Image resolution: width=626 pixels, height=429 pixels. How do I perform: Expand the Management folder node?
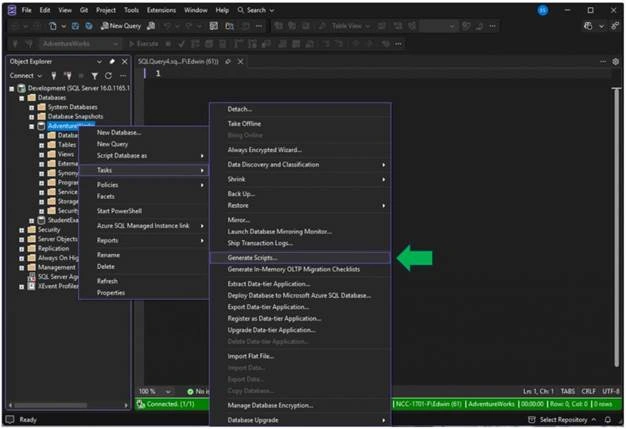pos(22,267)
